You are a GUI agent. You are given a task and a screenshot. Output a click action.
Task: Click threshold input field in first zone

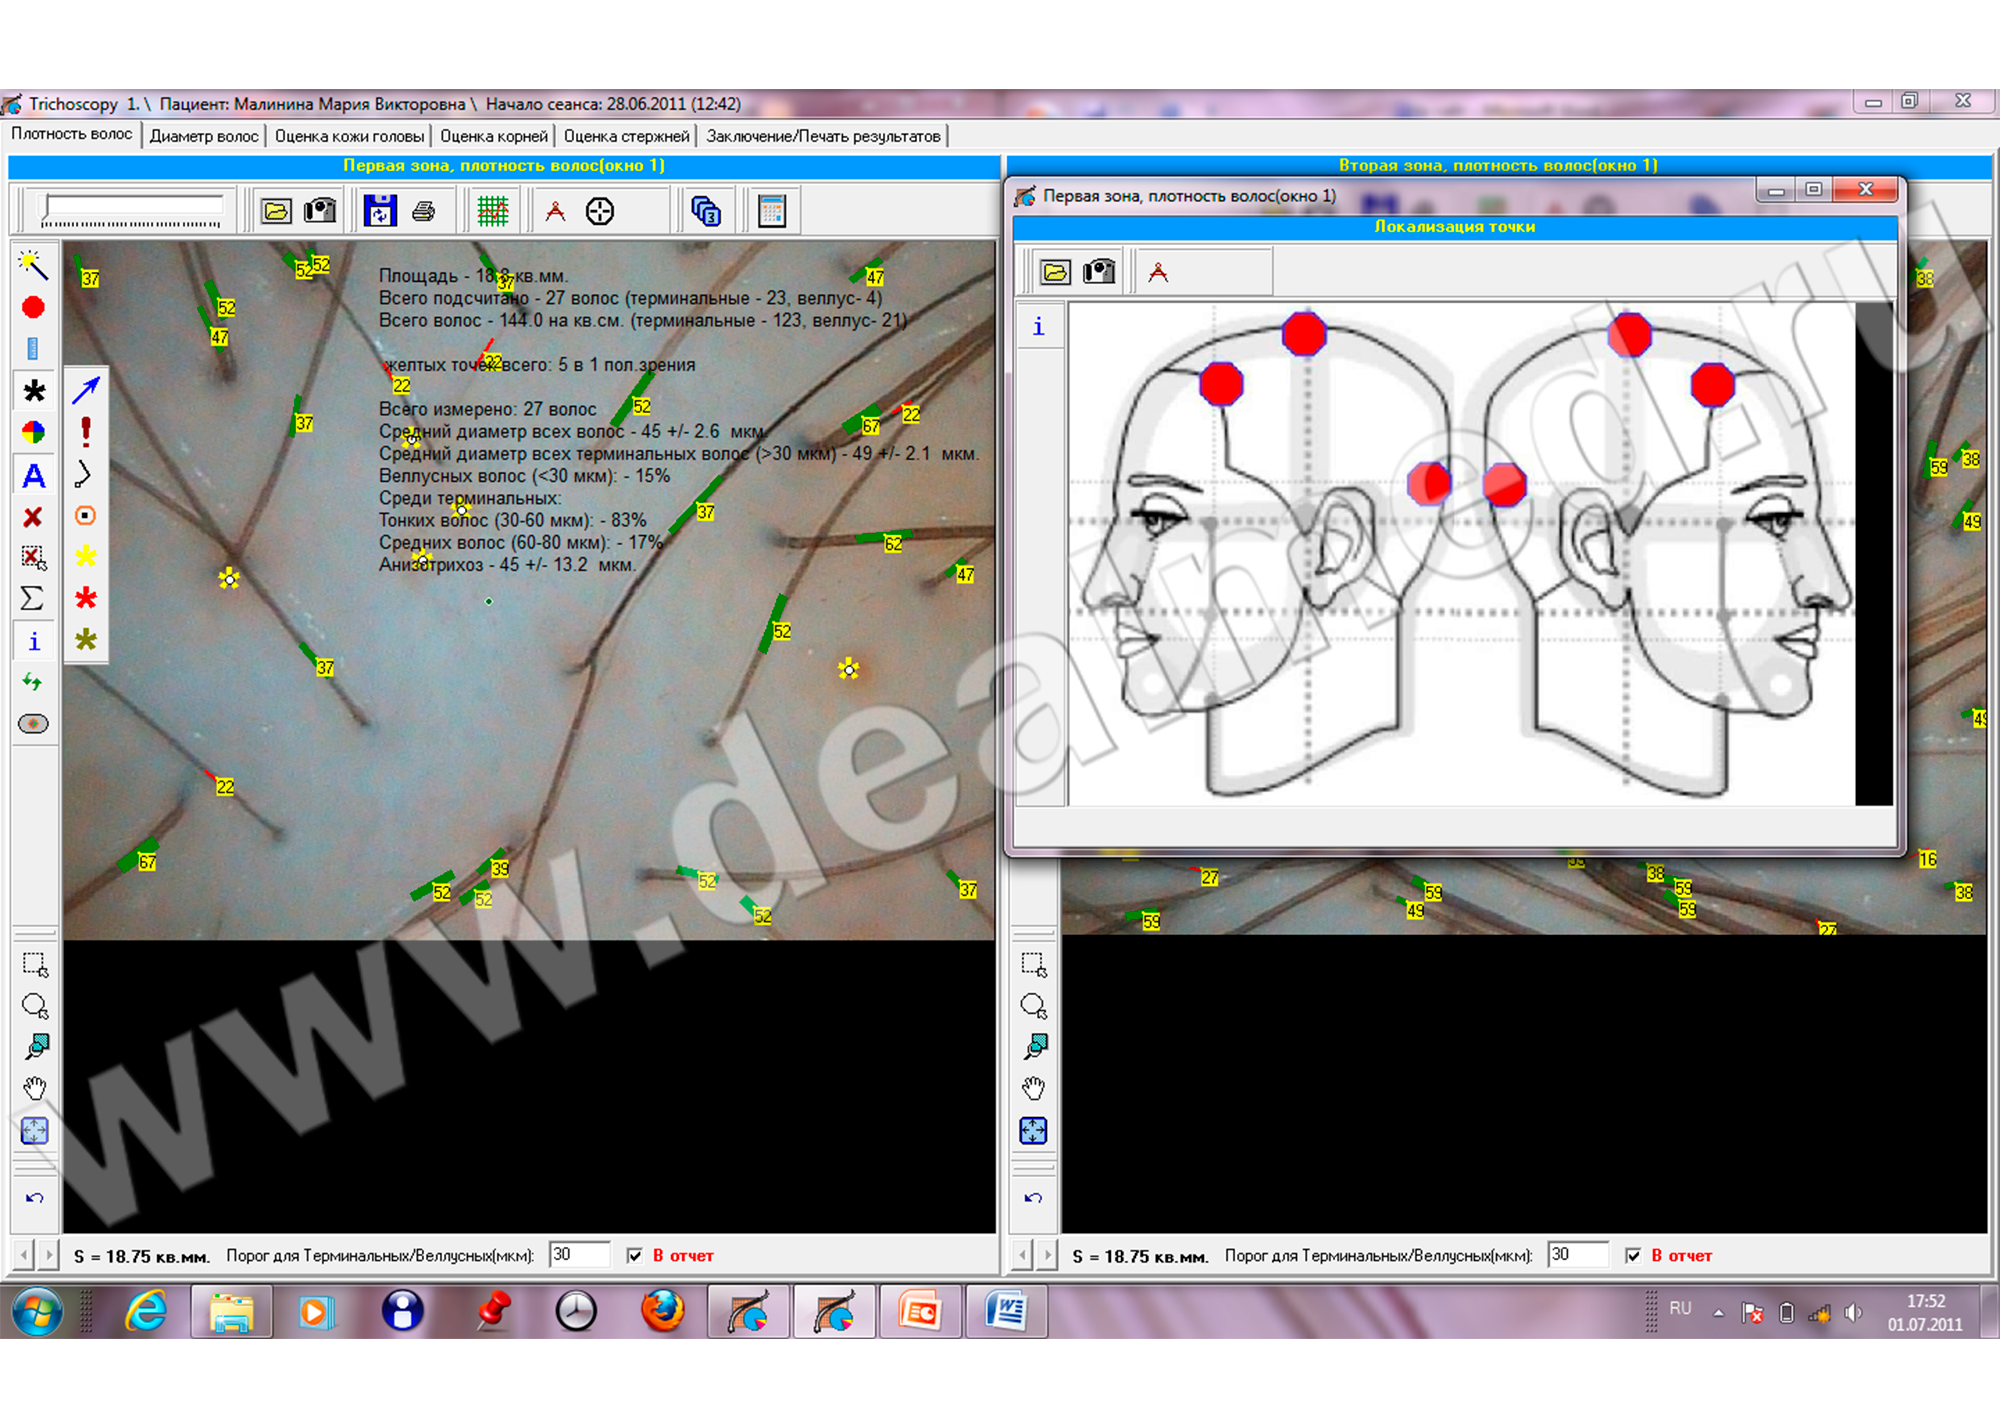pos(579,1255)
